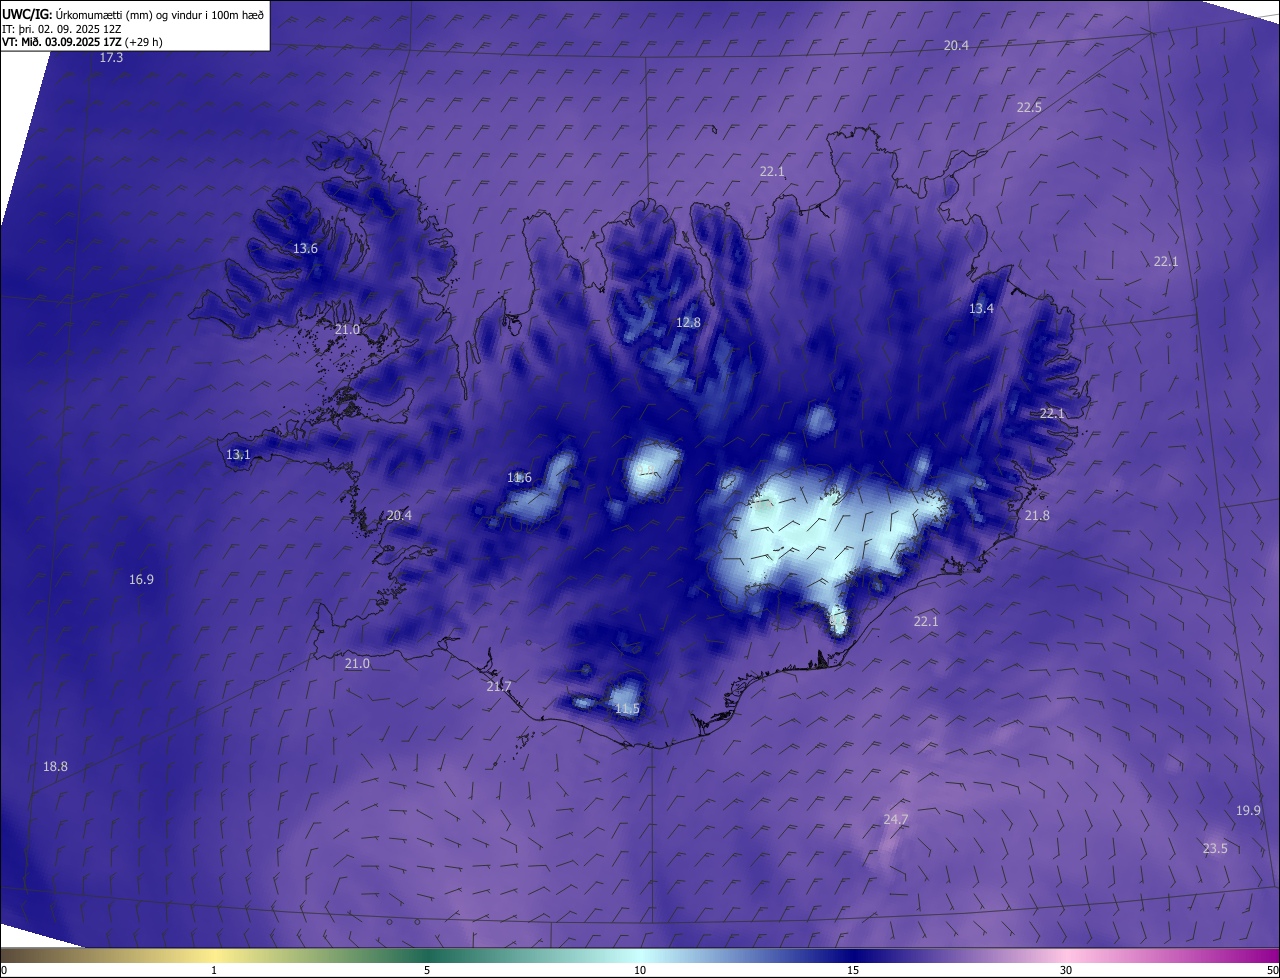Click the 21.7 value label
The height and width of the screenshot is (978, 1280).
pos(498,686)
